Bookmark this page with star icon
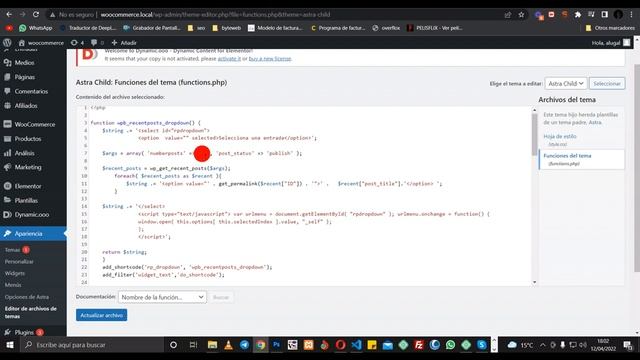 521,14
